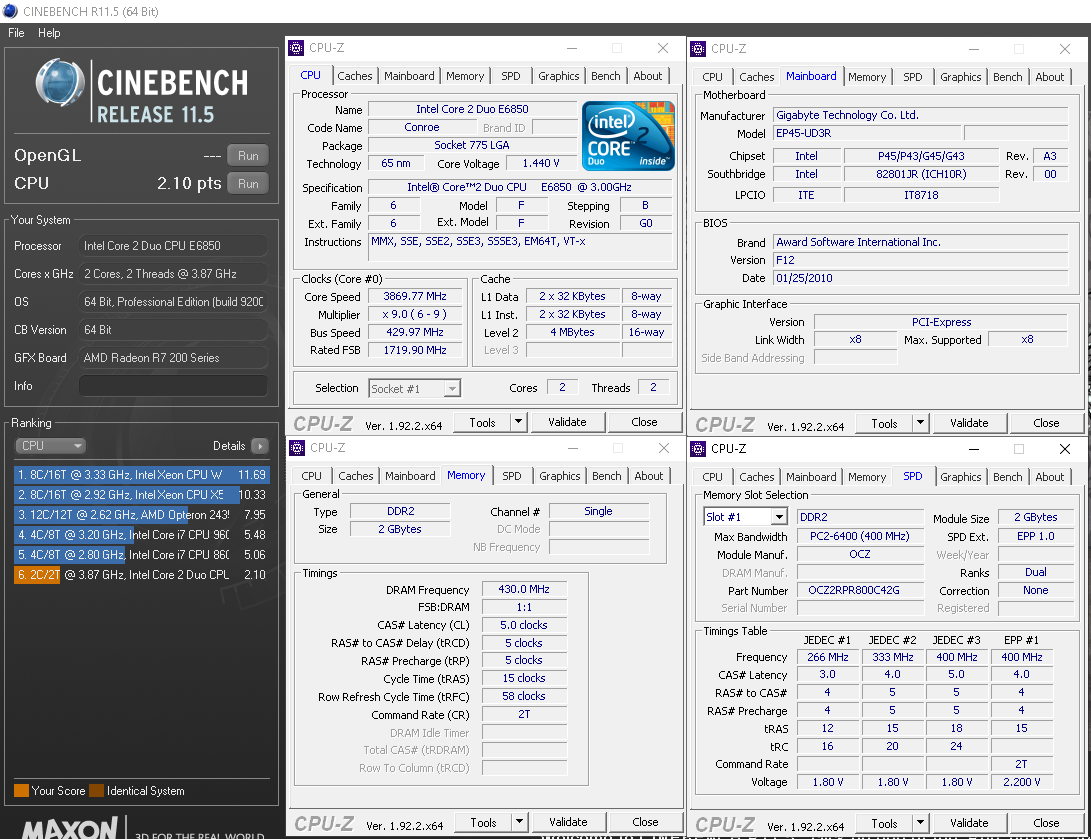Click Validate in CPU window

(567, 422)
